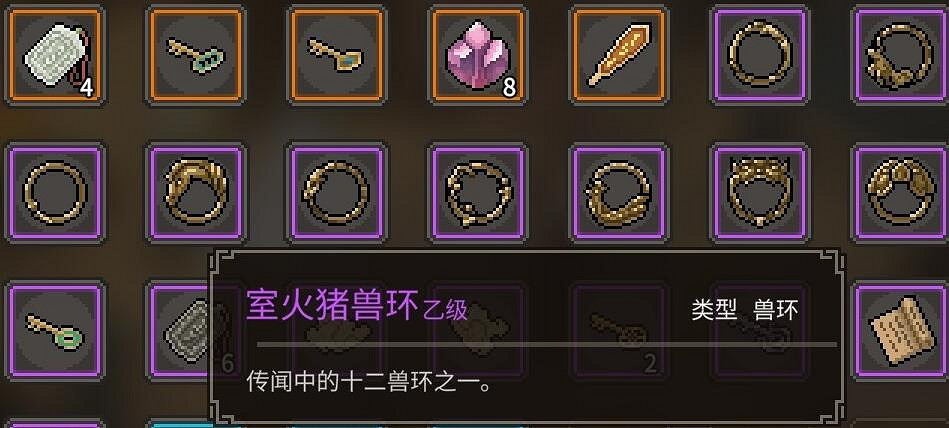949x428 pixels.
Task: Pick the key with green chain links
Action: pos(196,55)
